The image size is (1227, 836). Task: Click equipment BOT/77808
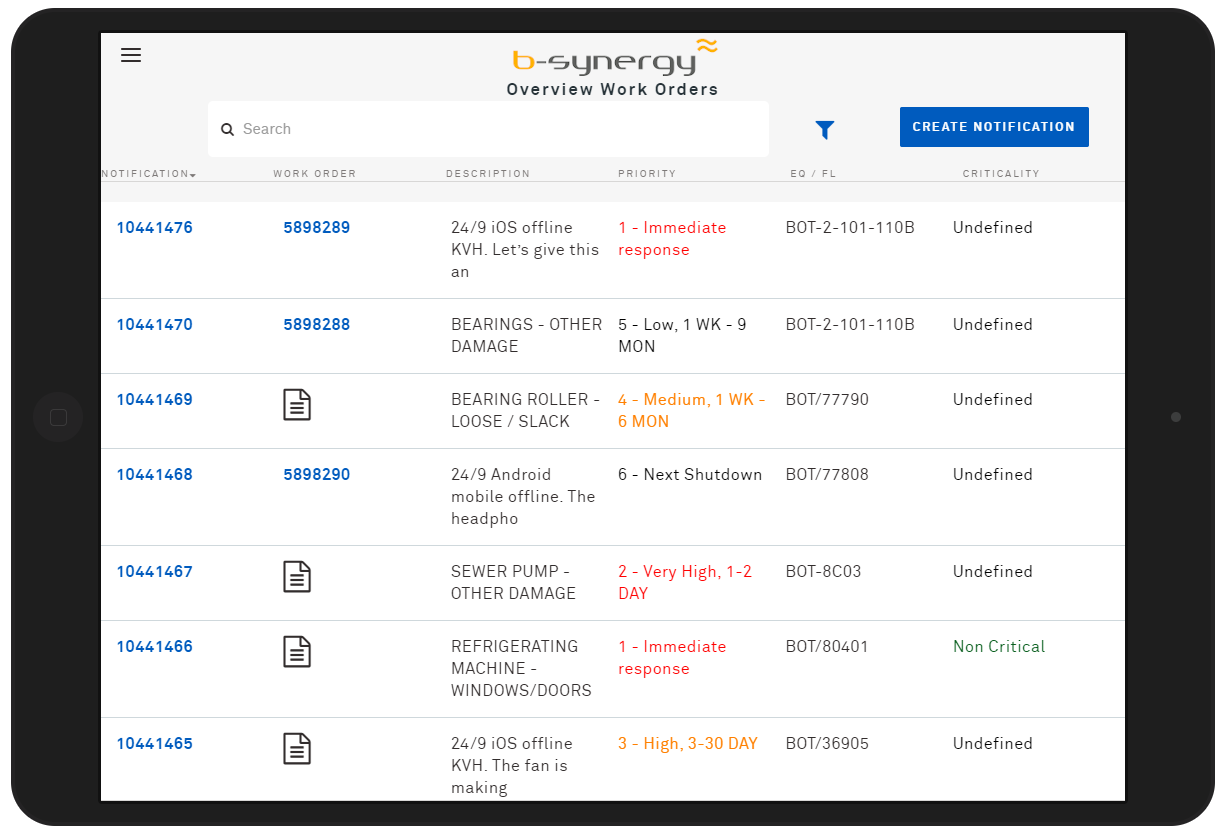[827, 475]
